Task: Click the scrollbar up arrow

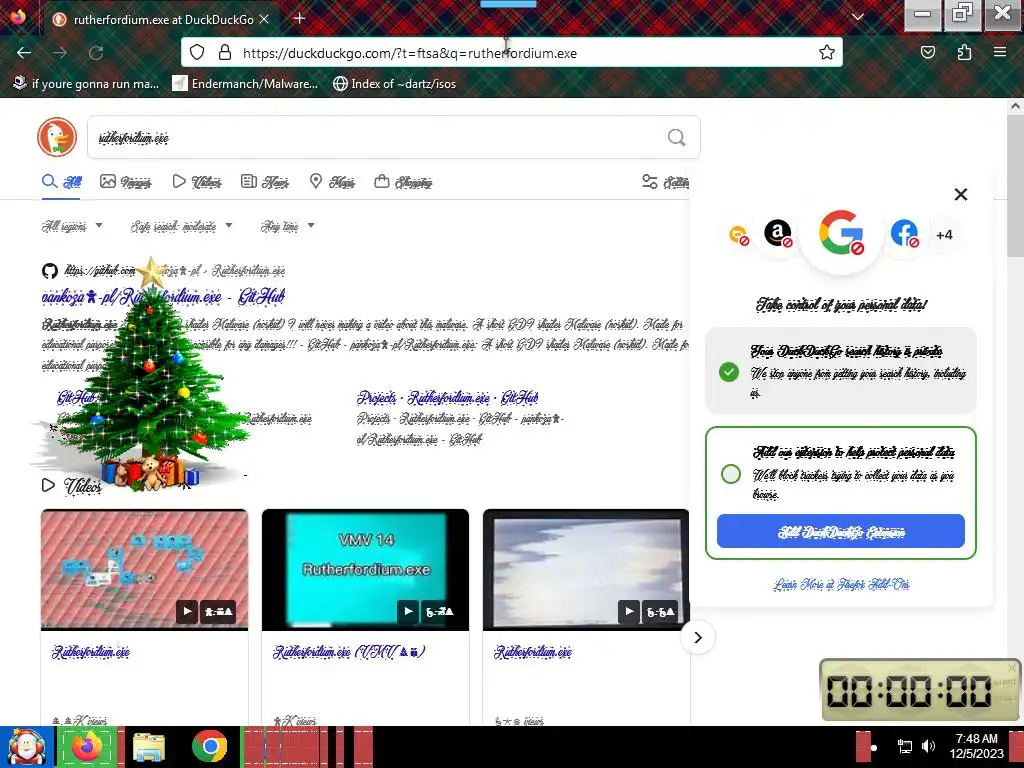Action: tap(1015, 106)
